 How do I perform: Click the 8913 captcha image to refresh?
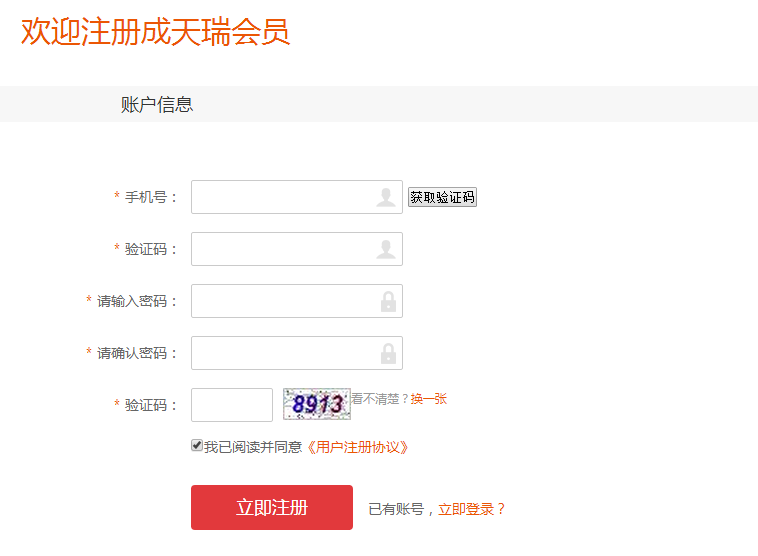point(317,404)
